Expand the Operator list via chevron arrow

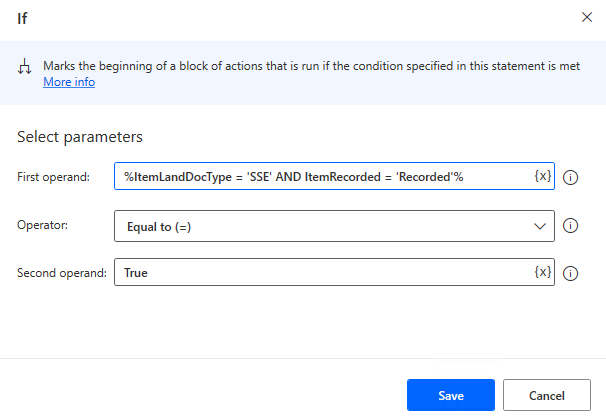pos(540,226)
